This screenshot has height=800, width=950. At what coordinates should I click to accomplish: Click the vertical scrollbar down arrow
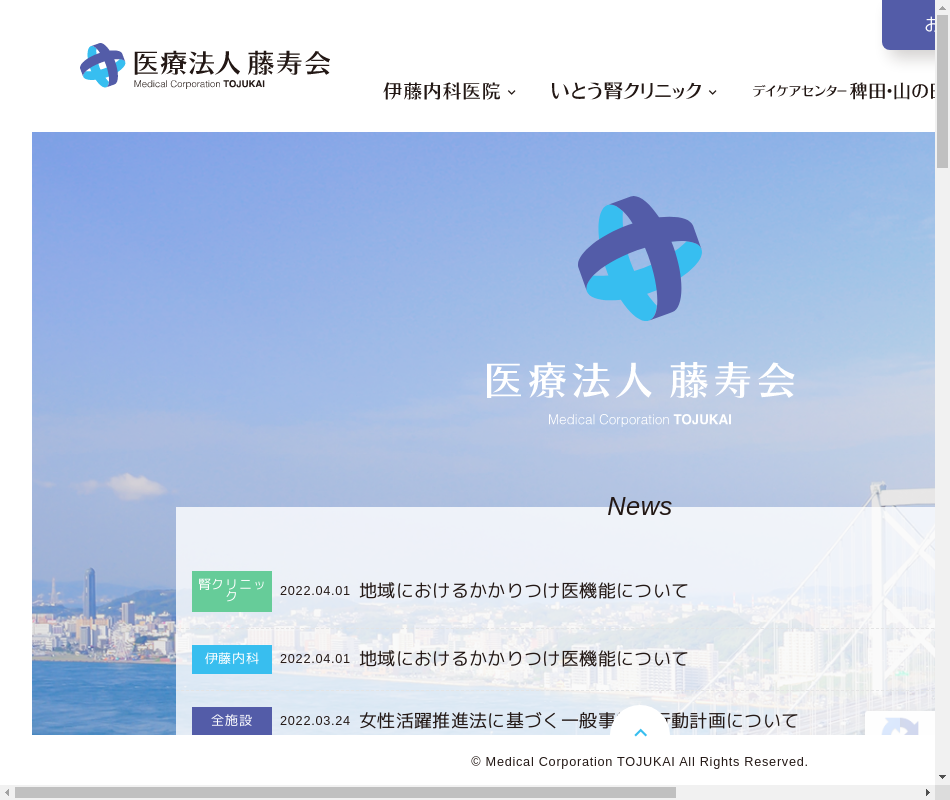click(x=942, y=776)
